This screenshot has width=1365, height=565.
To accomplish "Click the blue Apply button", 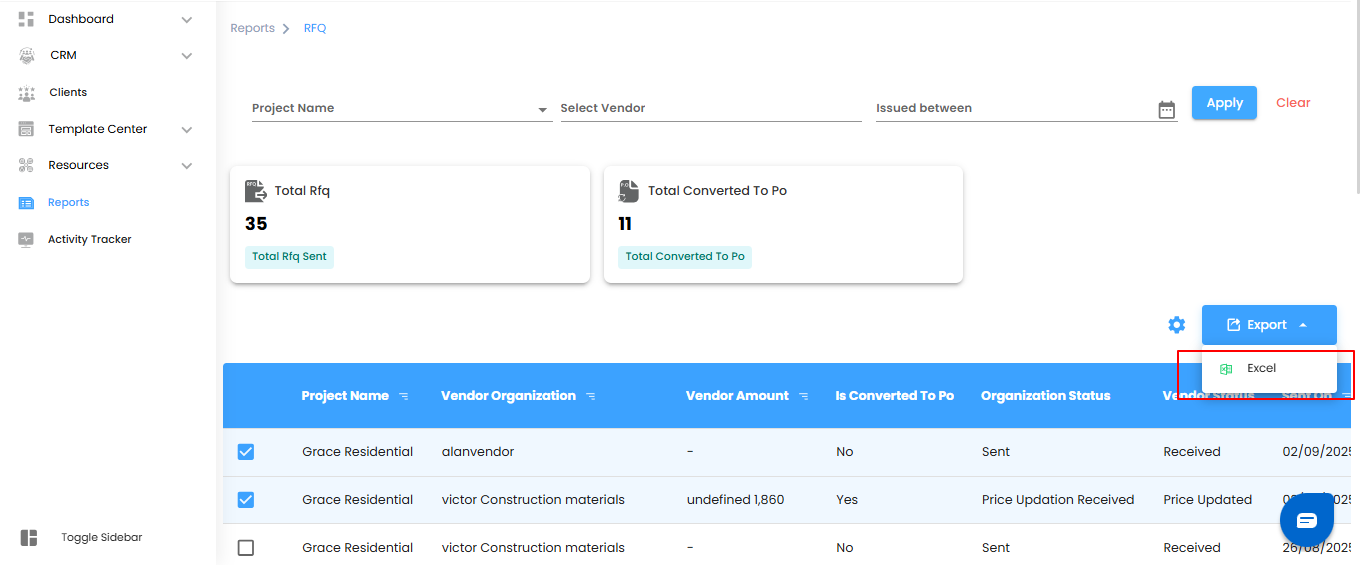I will 1224,103.
